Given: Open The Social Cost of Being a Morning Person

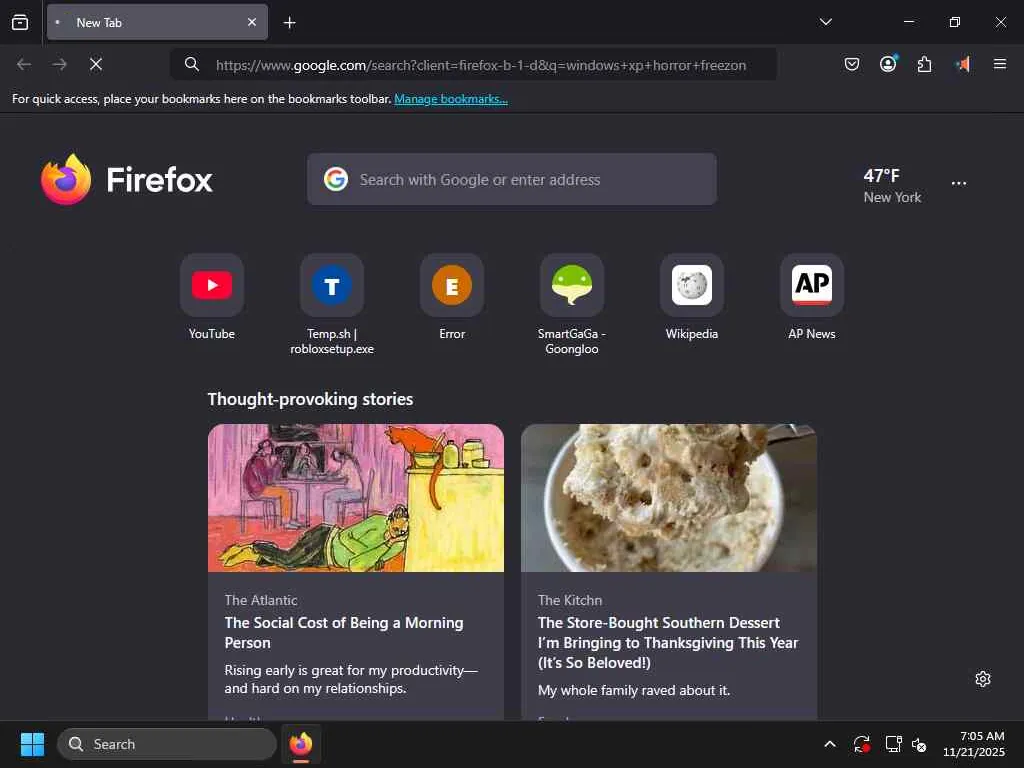Looking at the screenshot, I should point(344,633).
